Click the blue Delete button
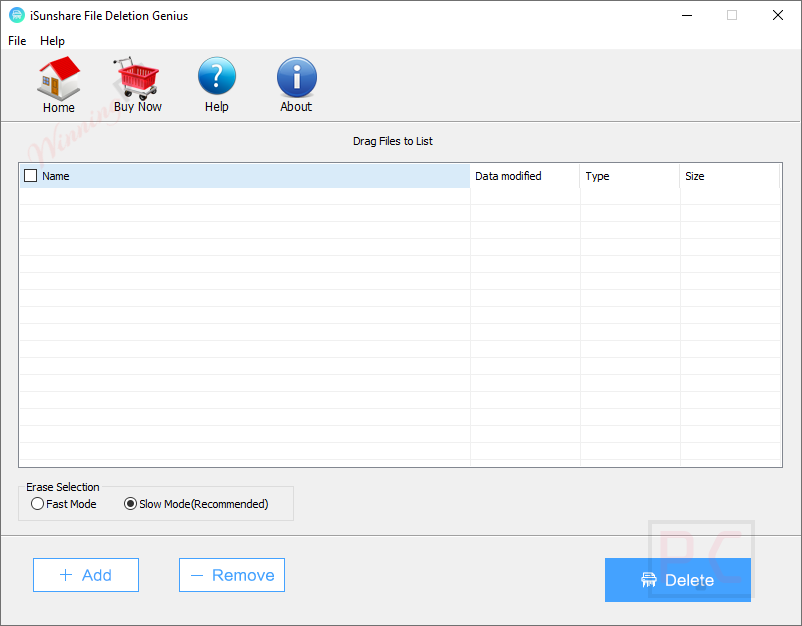The image size is (802, 626). pyautogui.click(x=678, y=579)
